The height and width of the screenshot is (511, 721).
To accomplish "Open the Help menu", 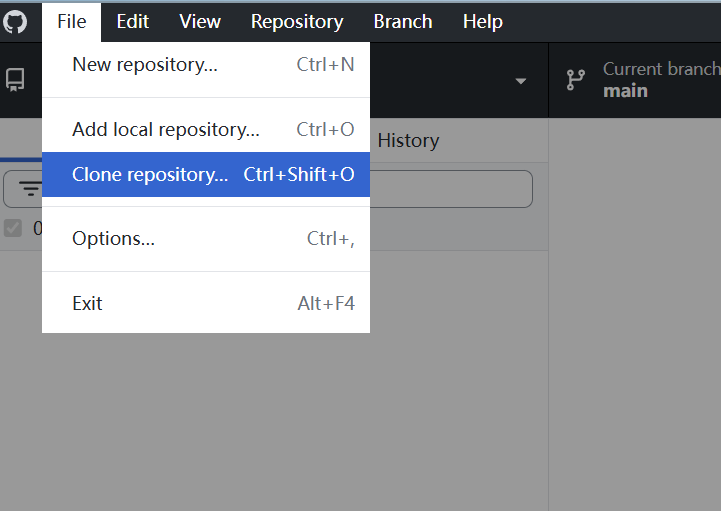I will coord(482,21).
